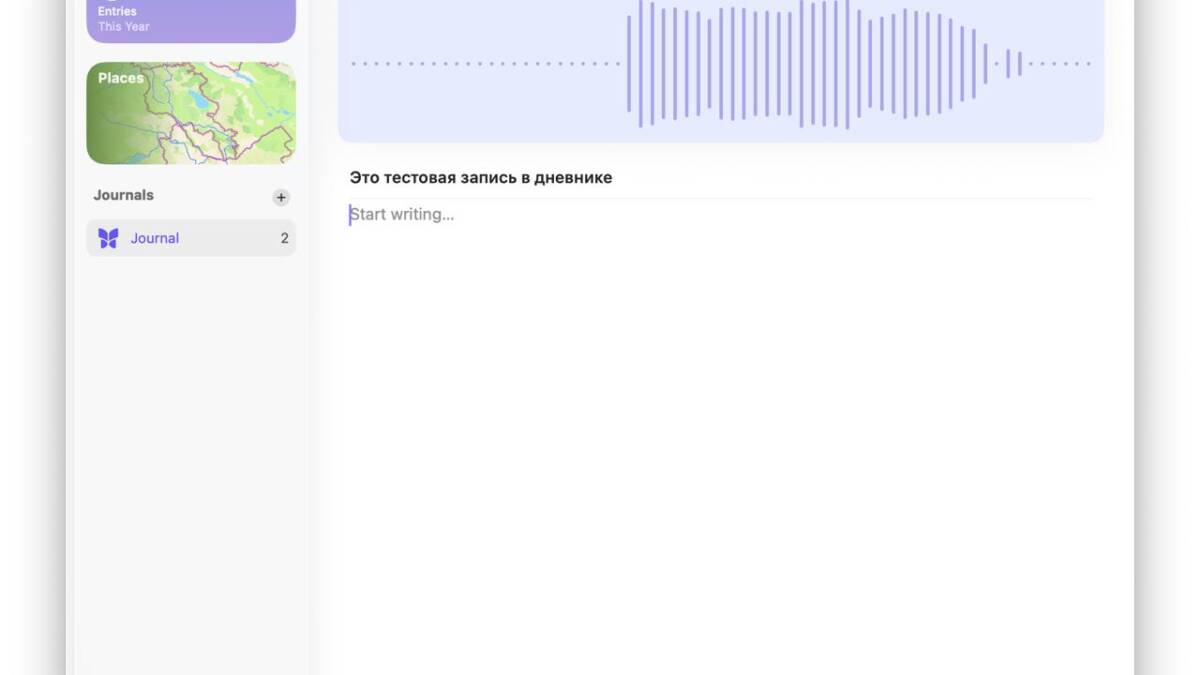Click empty editor area below Start writing

click(x=720, y=420)
